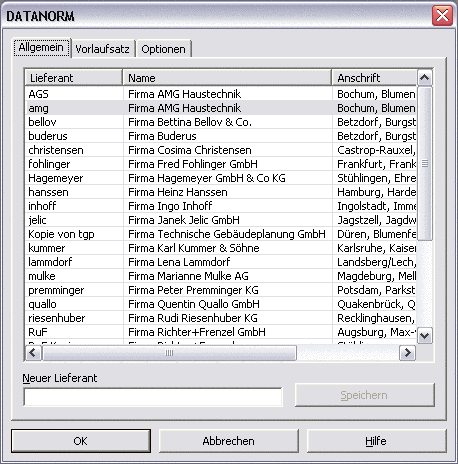
Task: Select the premminger supplier row
Action: pyautogui.click(x=221, y=290)
